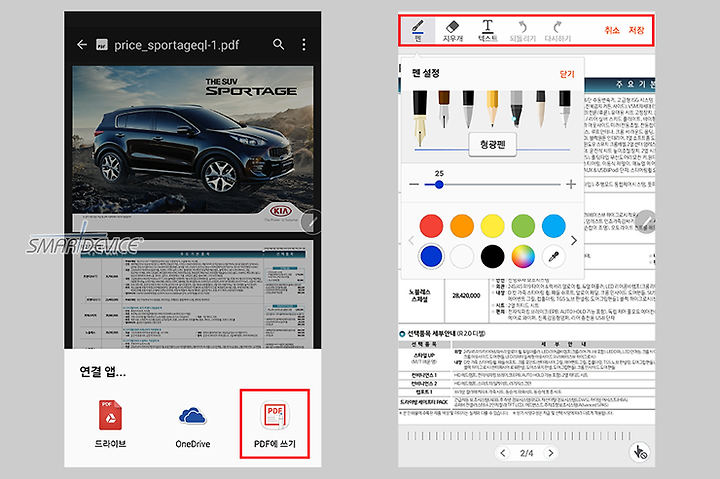Choose PDF에 쓰기 app
Screen dimensions: 720x479
pos(275,423)
